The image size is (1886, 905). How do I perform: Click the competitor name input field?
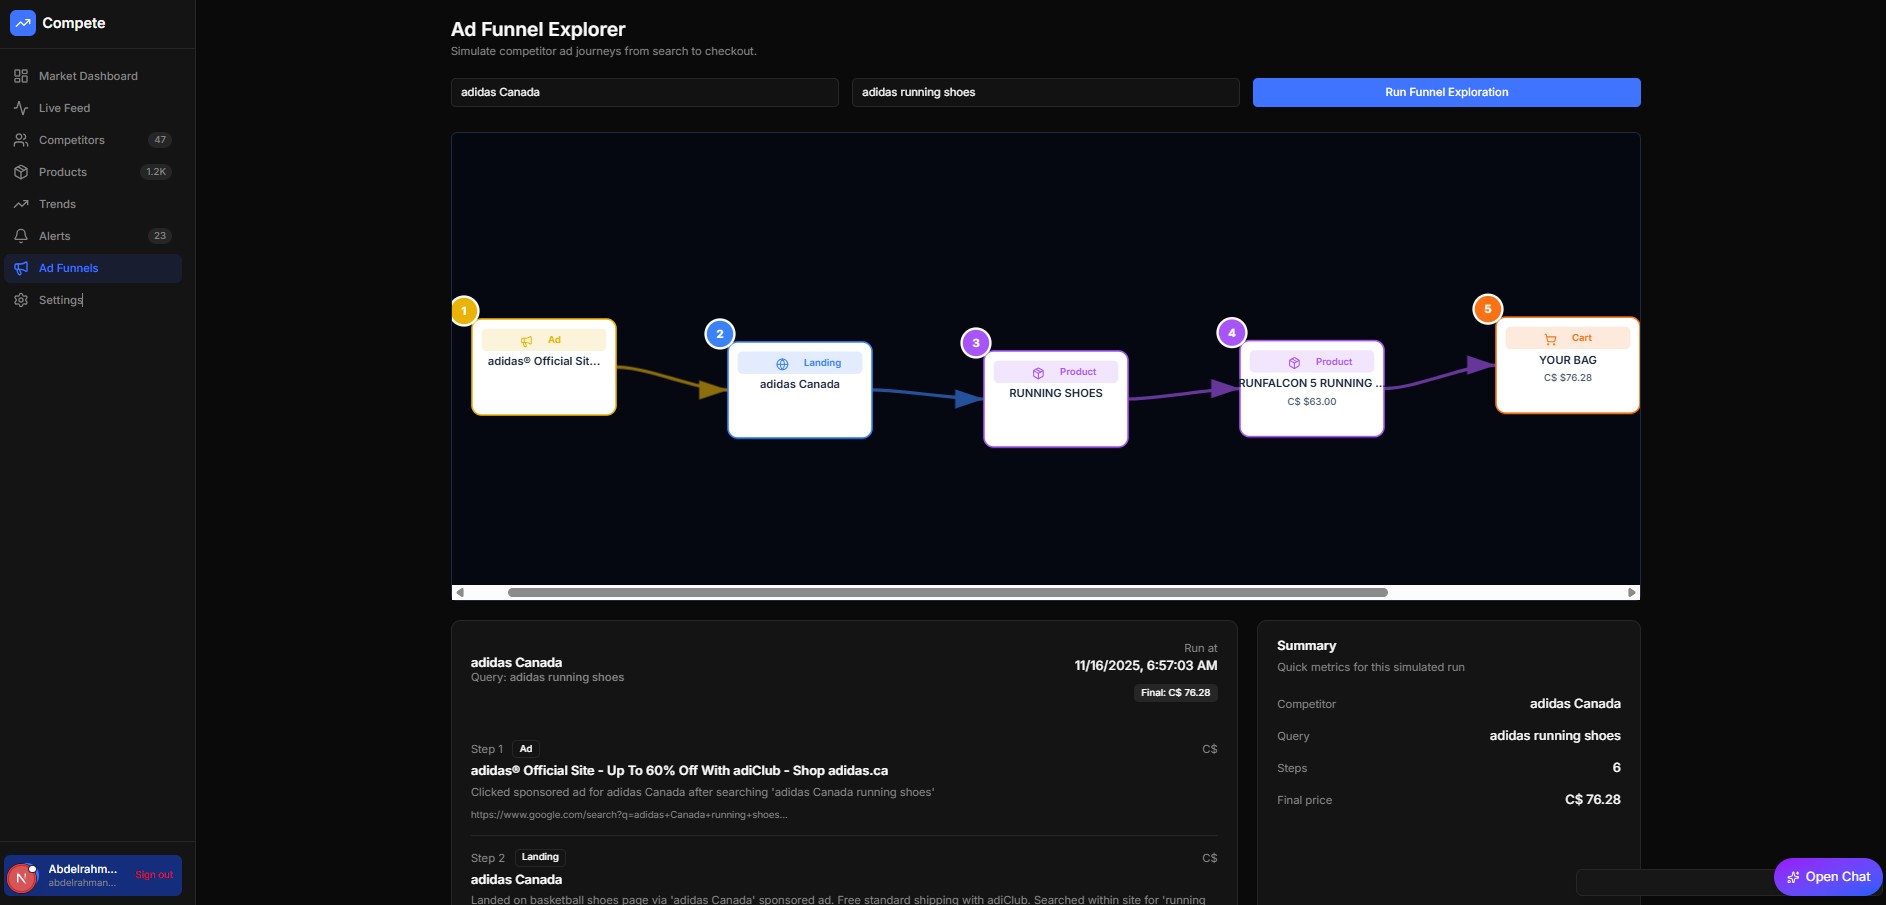[645, 92]
